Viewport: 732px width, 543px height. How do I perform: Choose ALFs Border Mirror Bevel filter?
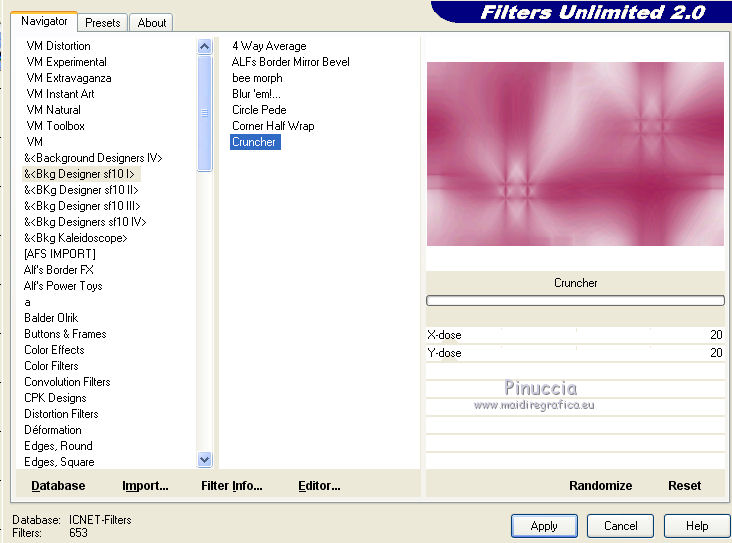[x=290, y=62]
